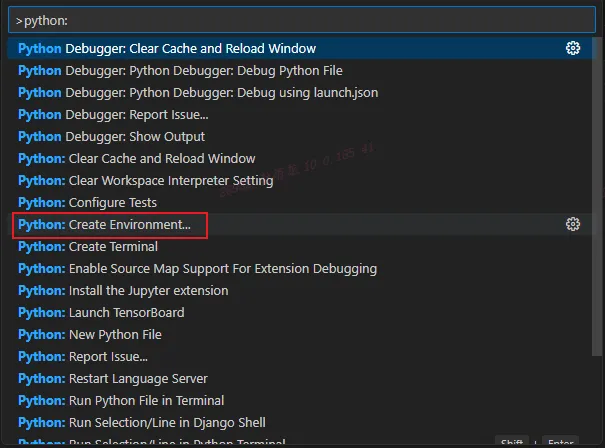605x448 pixels.
Task: Choose Python: Restart Language Server
Action: (299, 379)
